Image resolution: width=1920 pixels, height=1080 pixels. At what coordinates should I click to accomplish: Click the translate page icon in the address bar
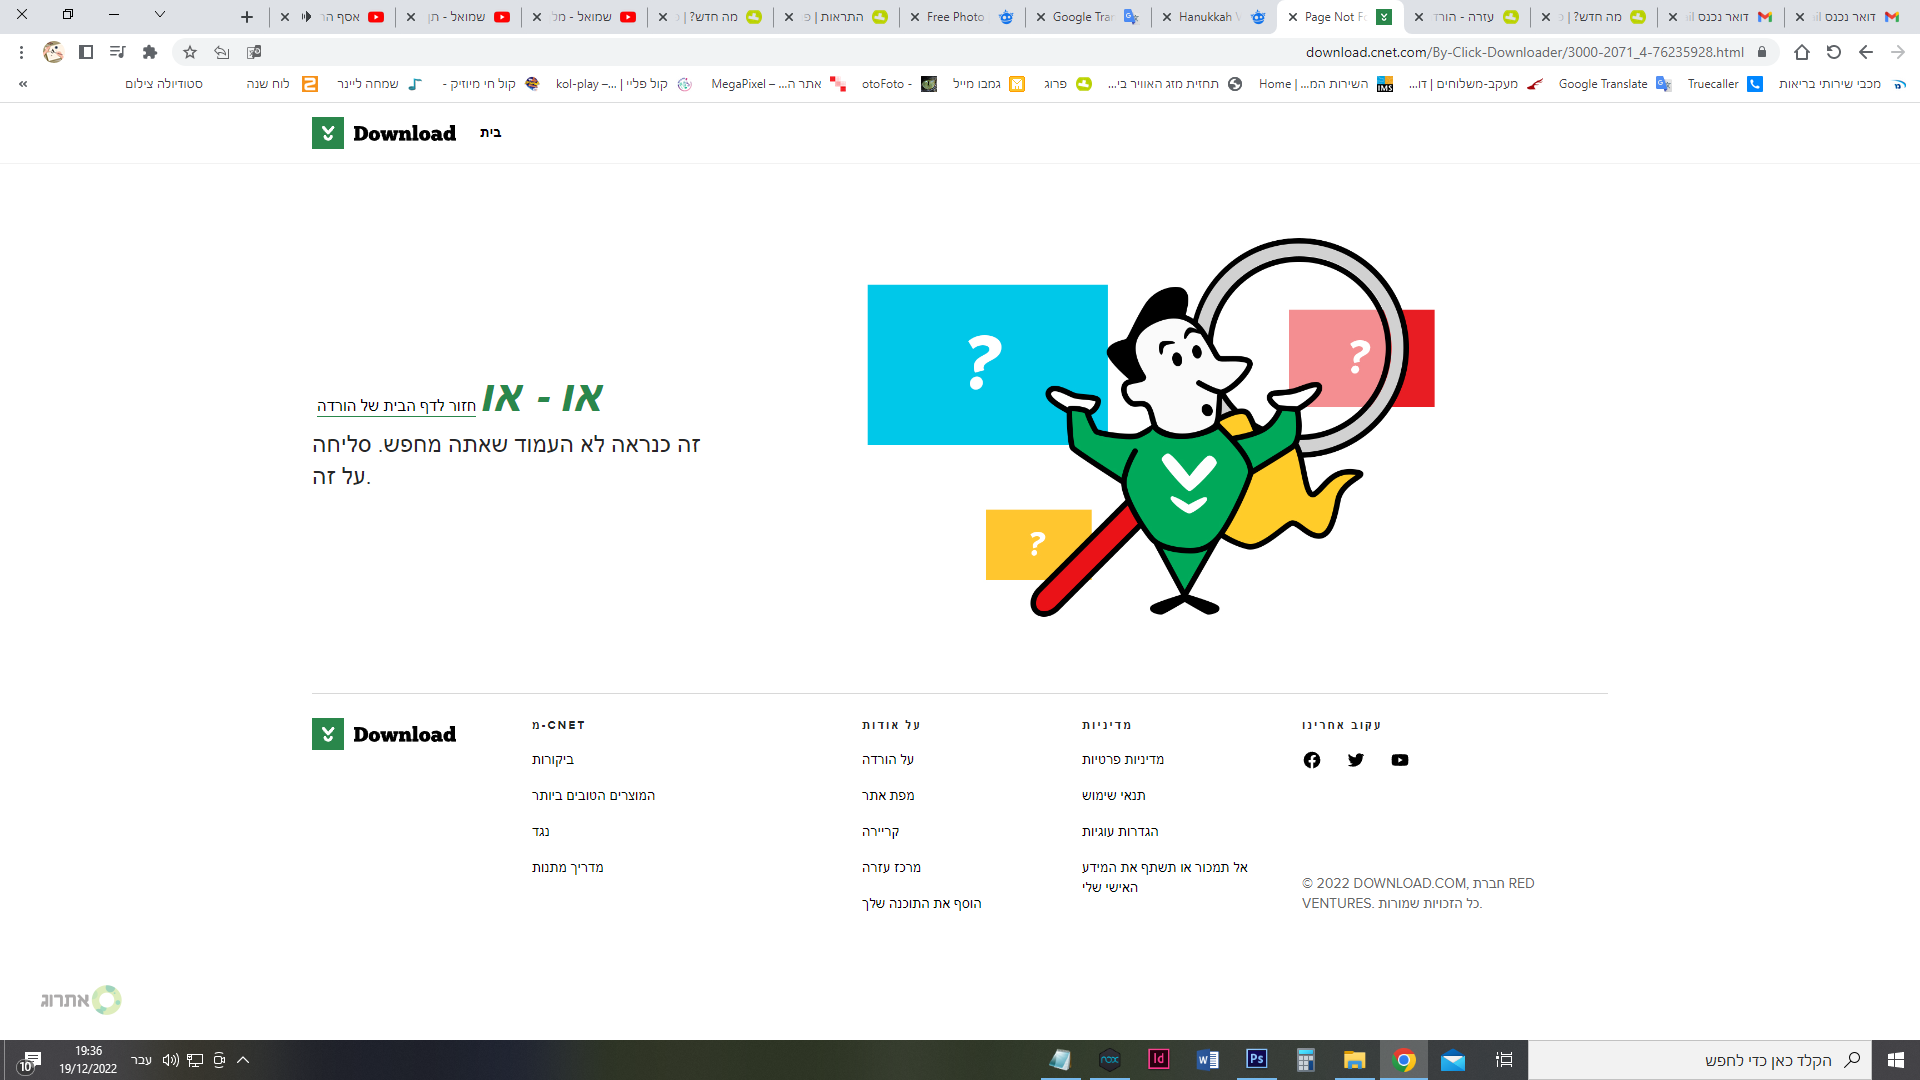(254, 52)
